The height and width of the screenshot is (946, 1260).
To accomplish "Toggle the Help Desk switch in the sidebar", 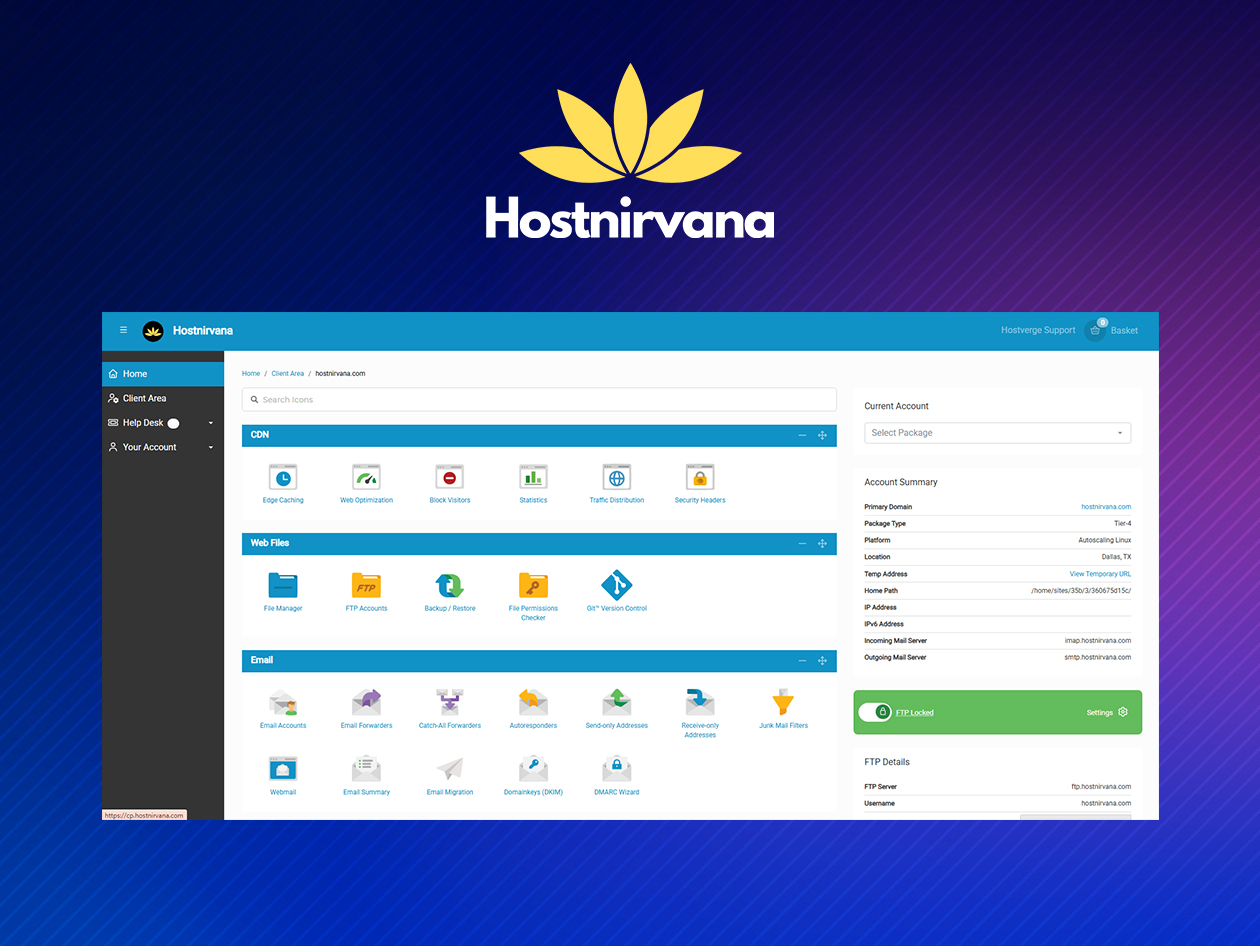I will coord(172,422).
